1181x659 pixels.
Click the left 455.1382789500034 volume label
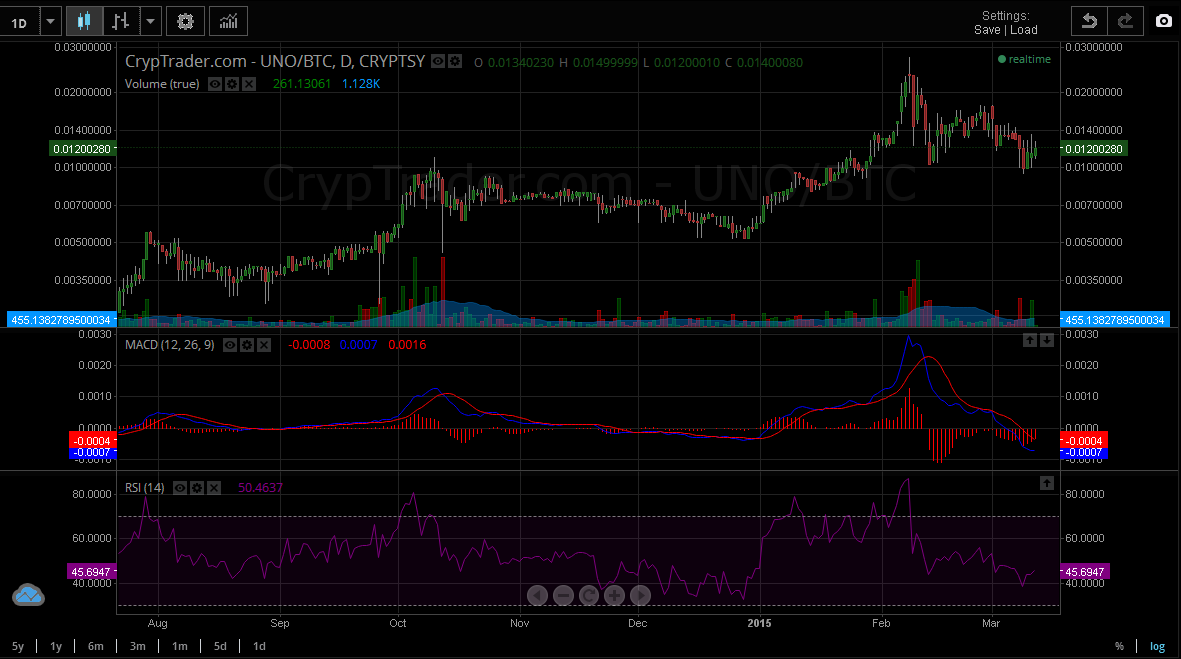(x=61, y=320)
